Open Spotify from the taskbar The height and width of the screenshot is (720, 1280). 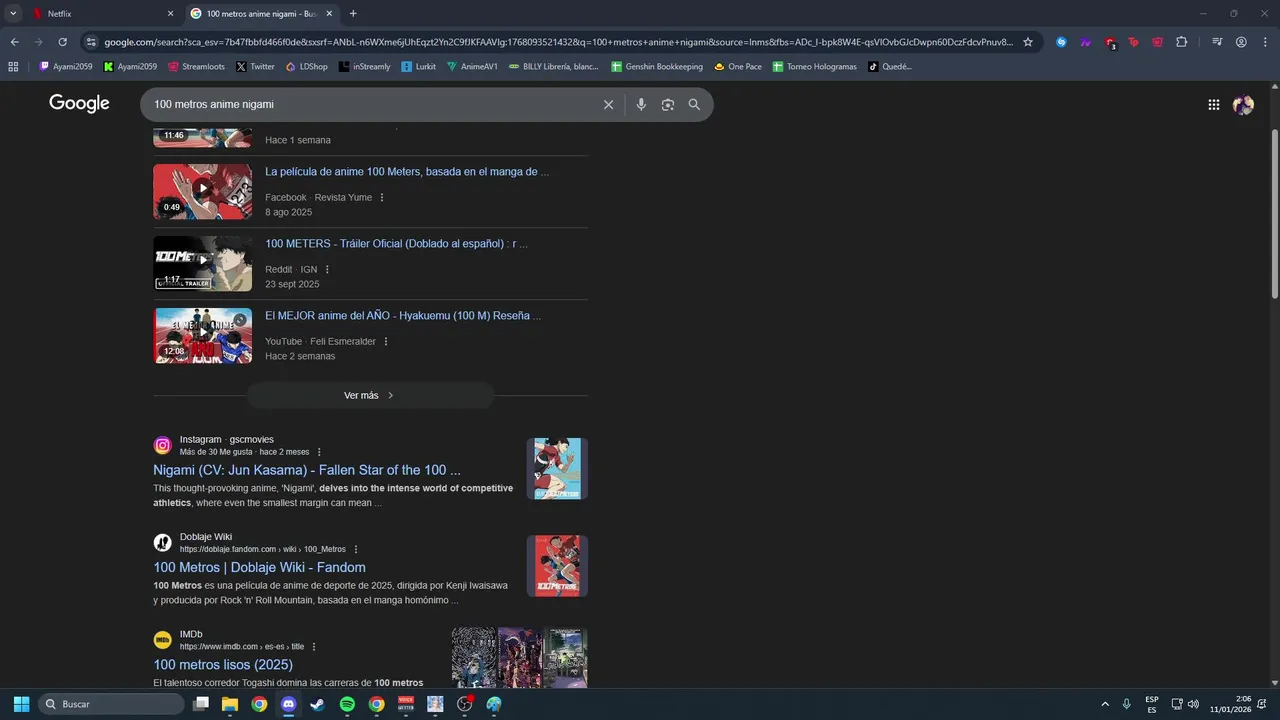(347, 704)
